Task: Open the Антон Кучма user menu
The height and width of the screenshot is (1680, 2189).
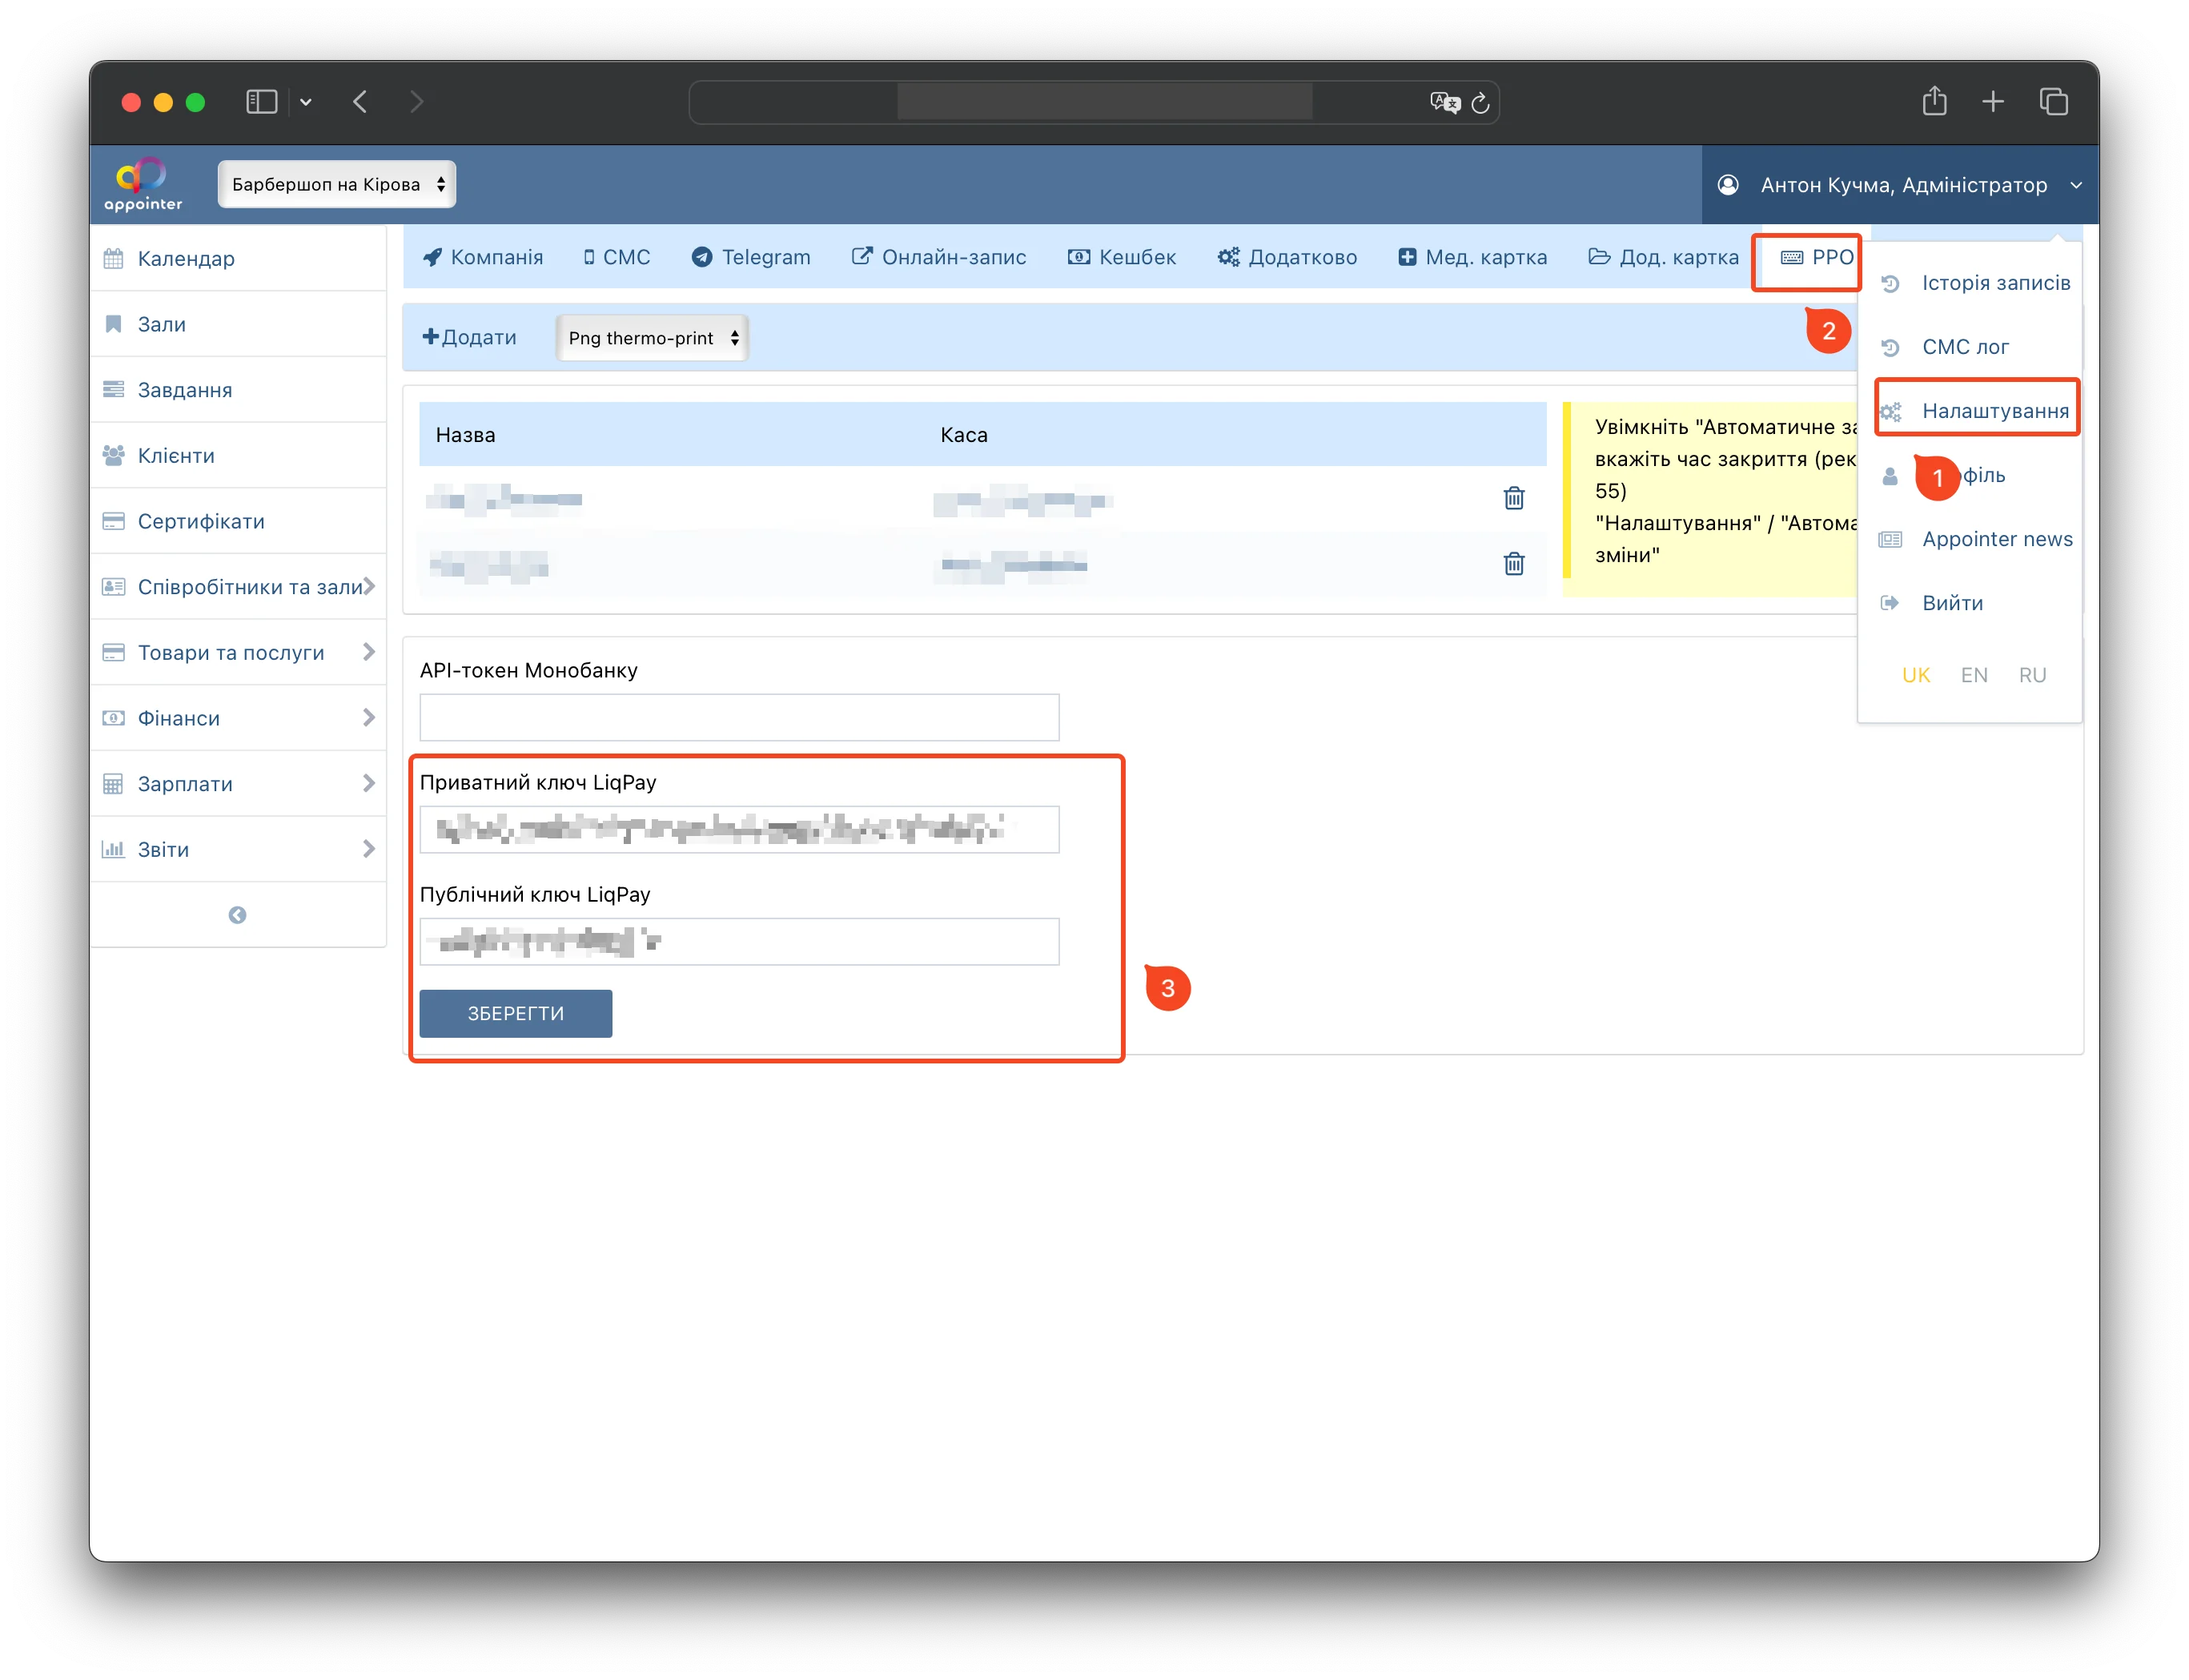Action: 1899,185
